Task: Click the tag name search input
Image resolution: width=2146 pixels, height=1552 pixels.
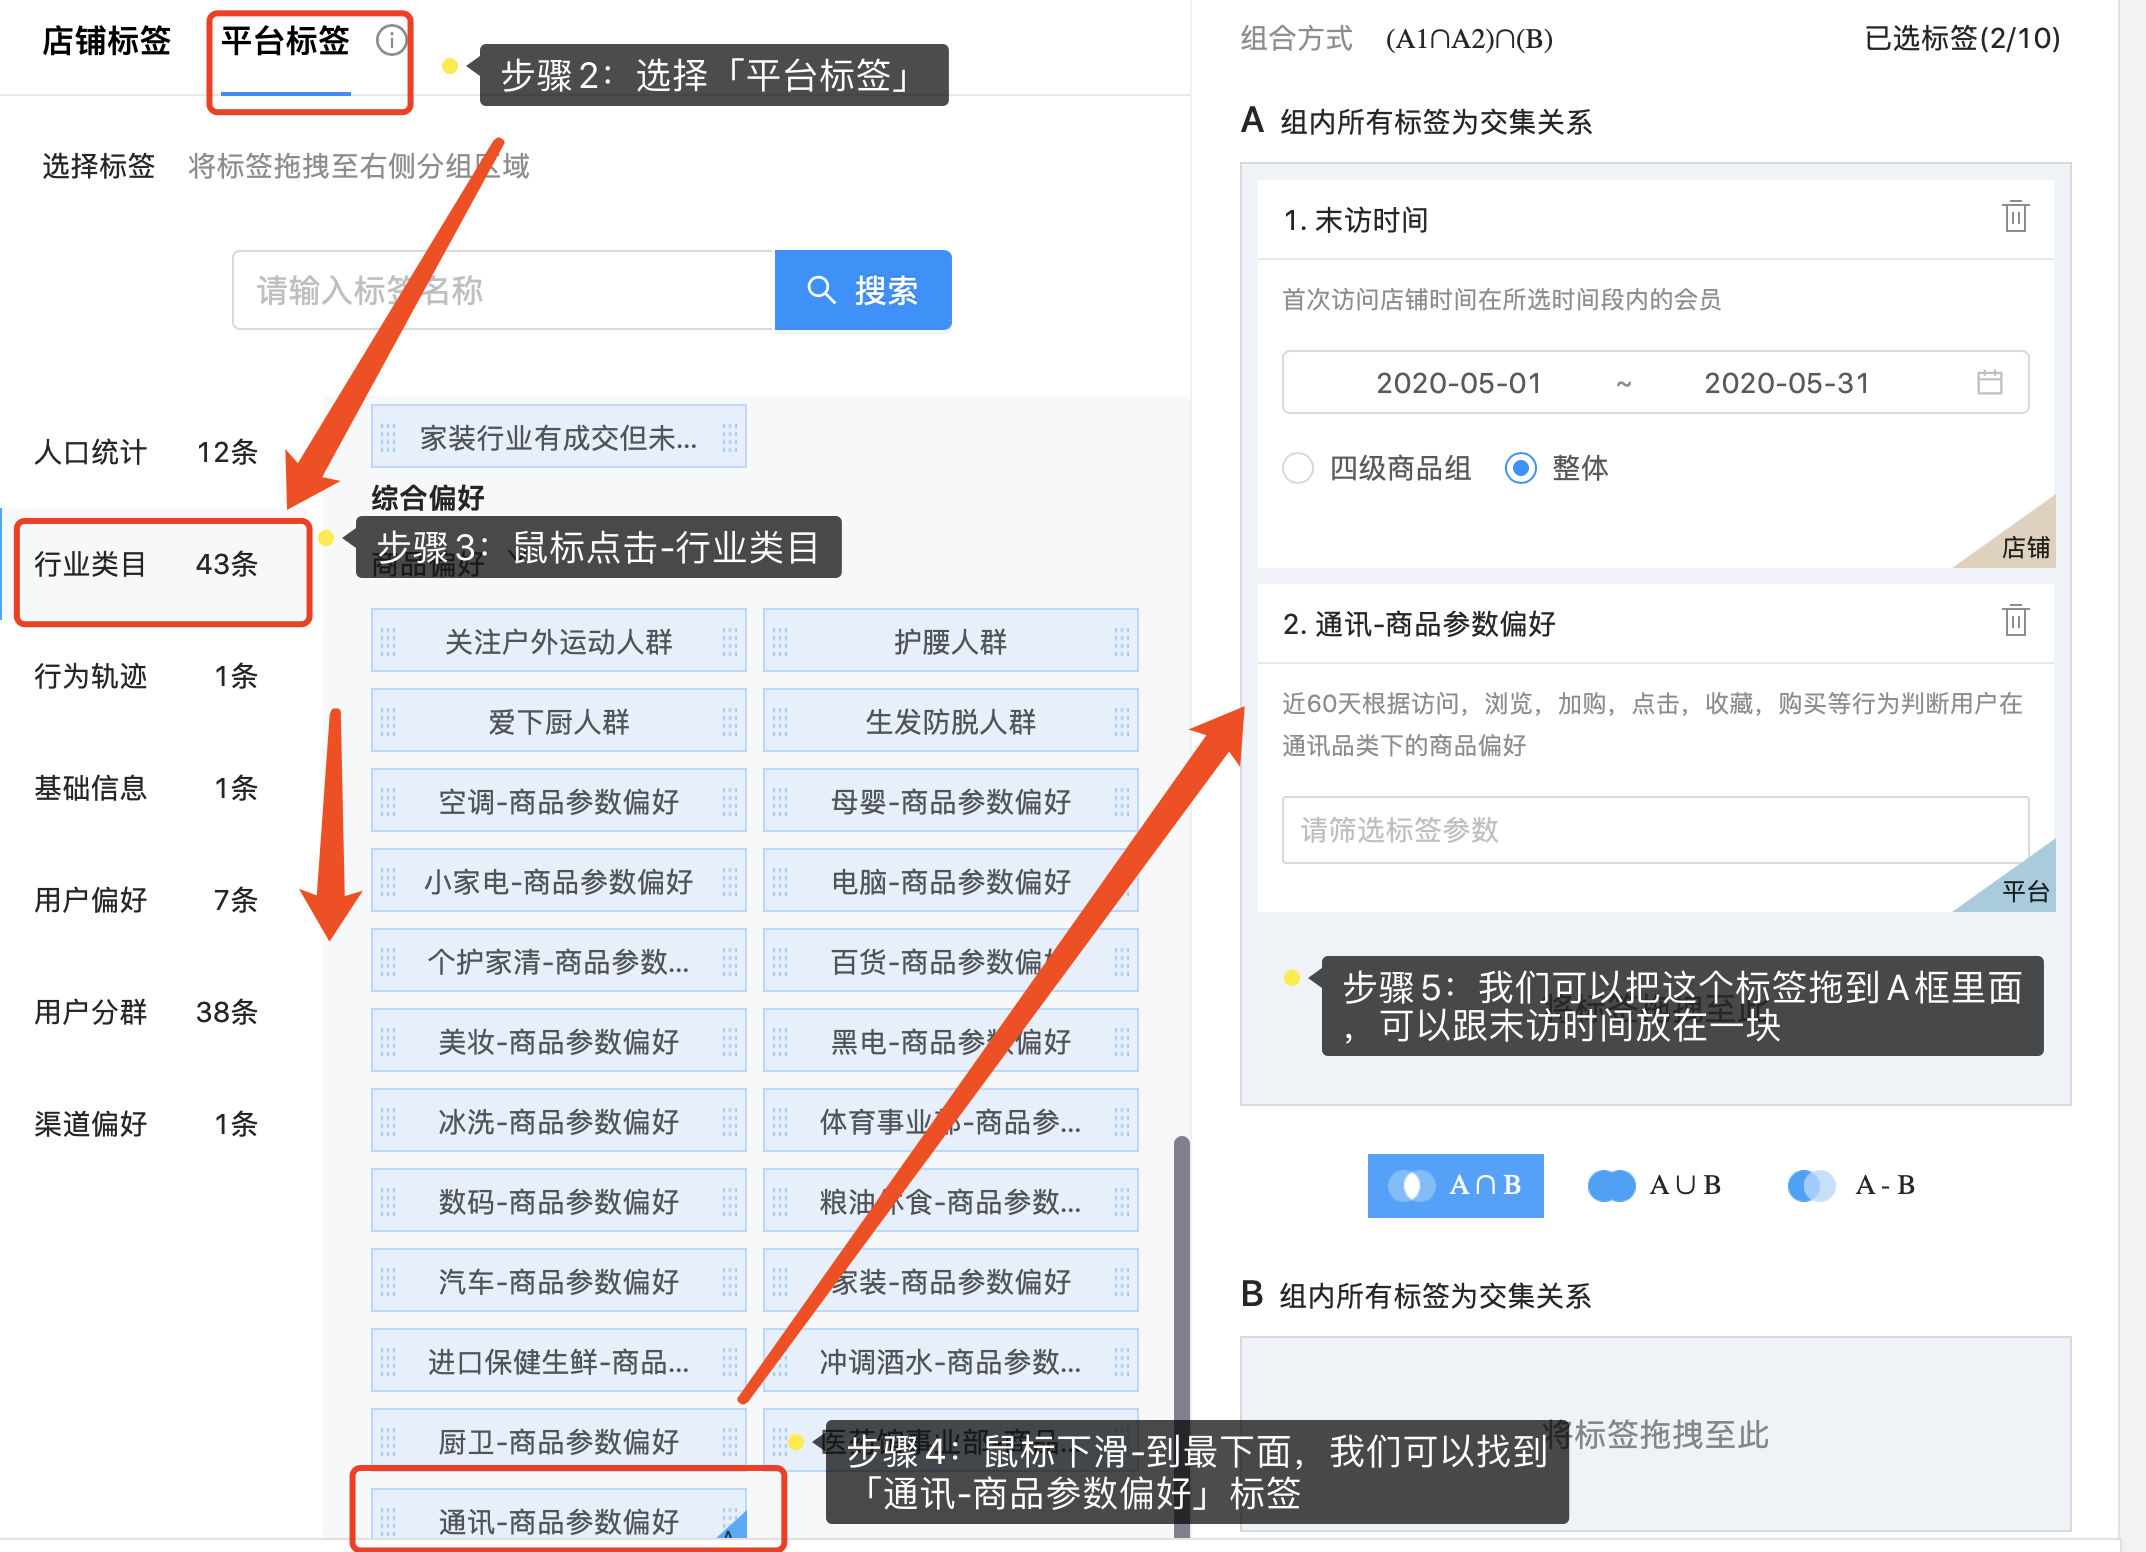Action: [x=503, y=290]
